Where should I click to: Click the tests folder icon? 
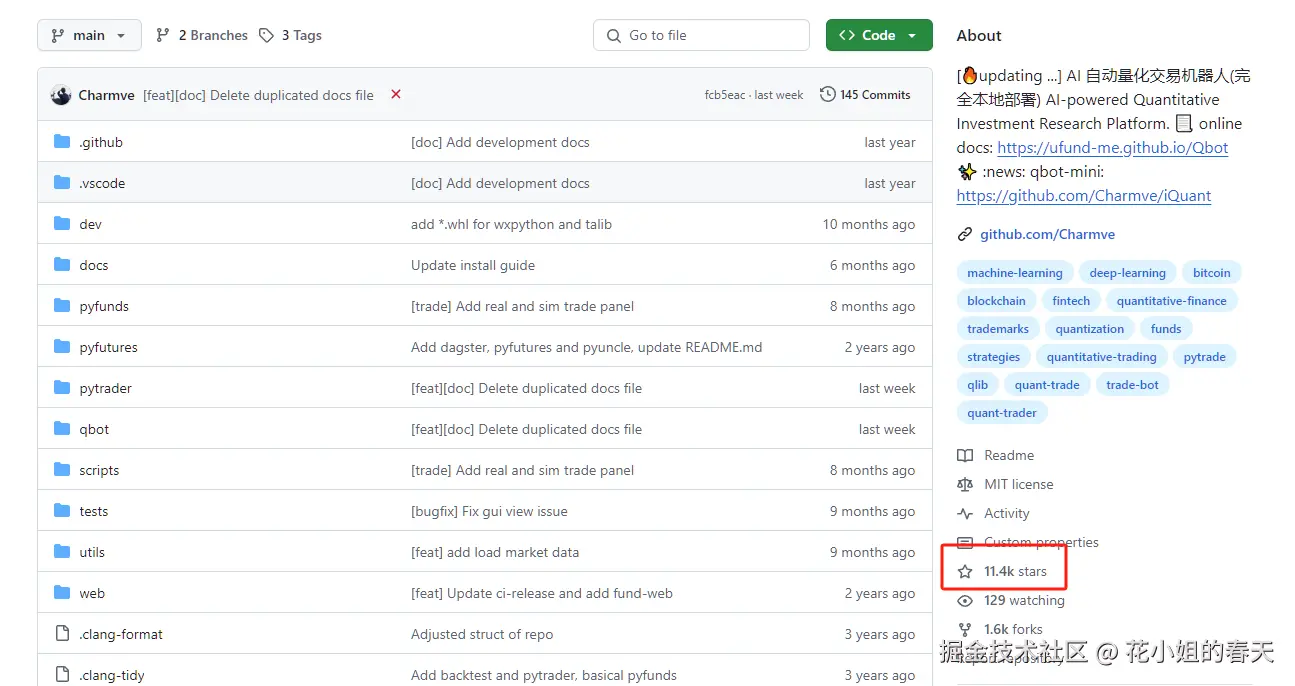point(62,511)
